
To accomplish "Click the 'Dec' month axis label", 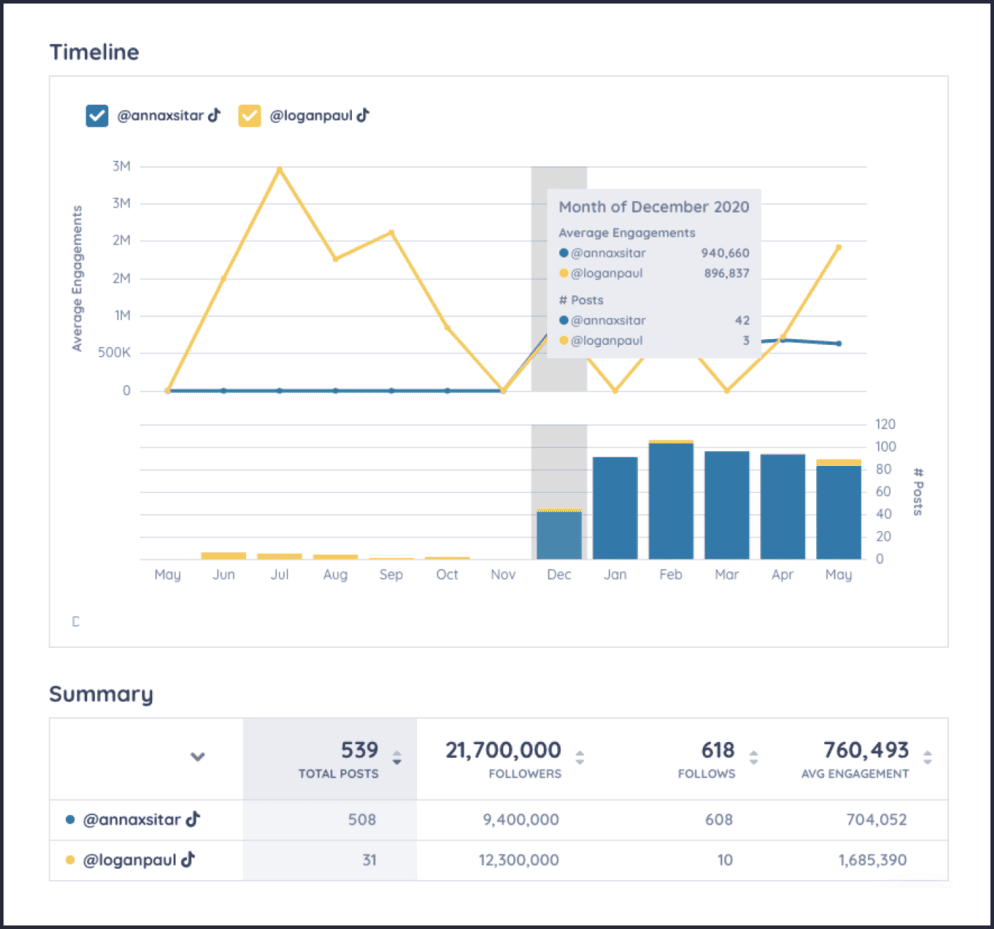I will pos(559,575).
